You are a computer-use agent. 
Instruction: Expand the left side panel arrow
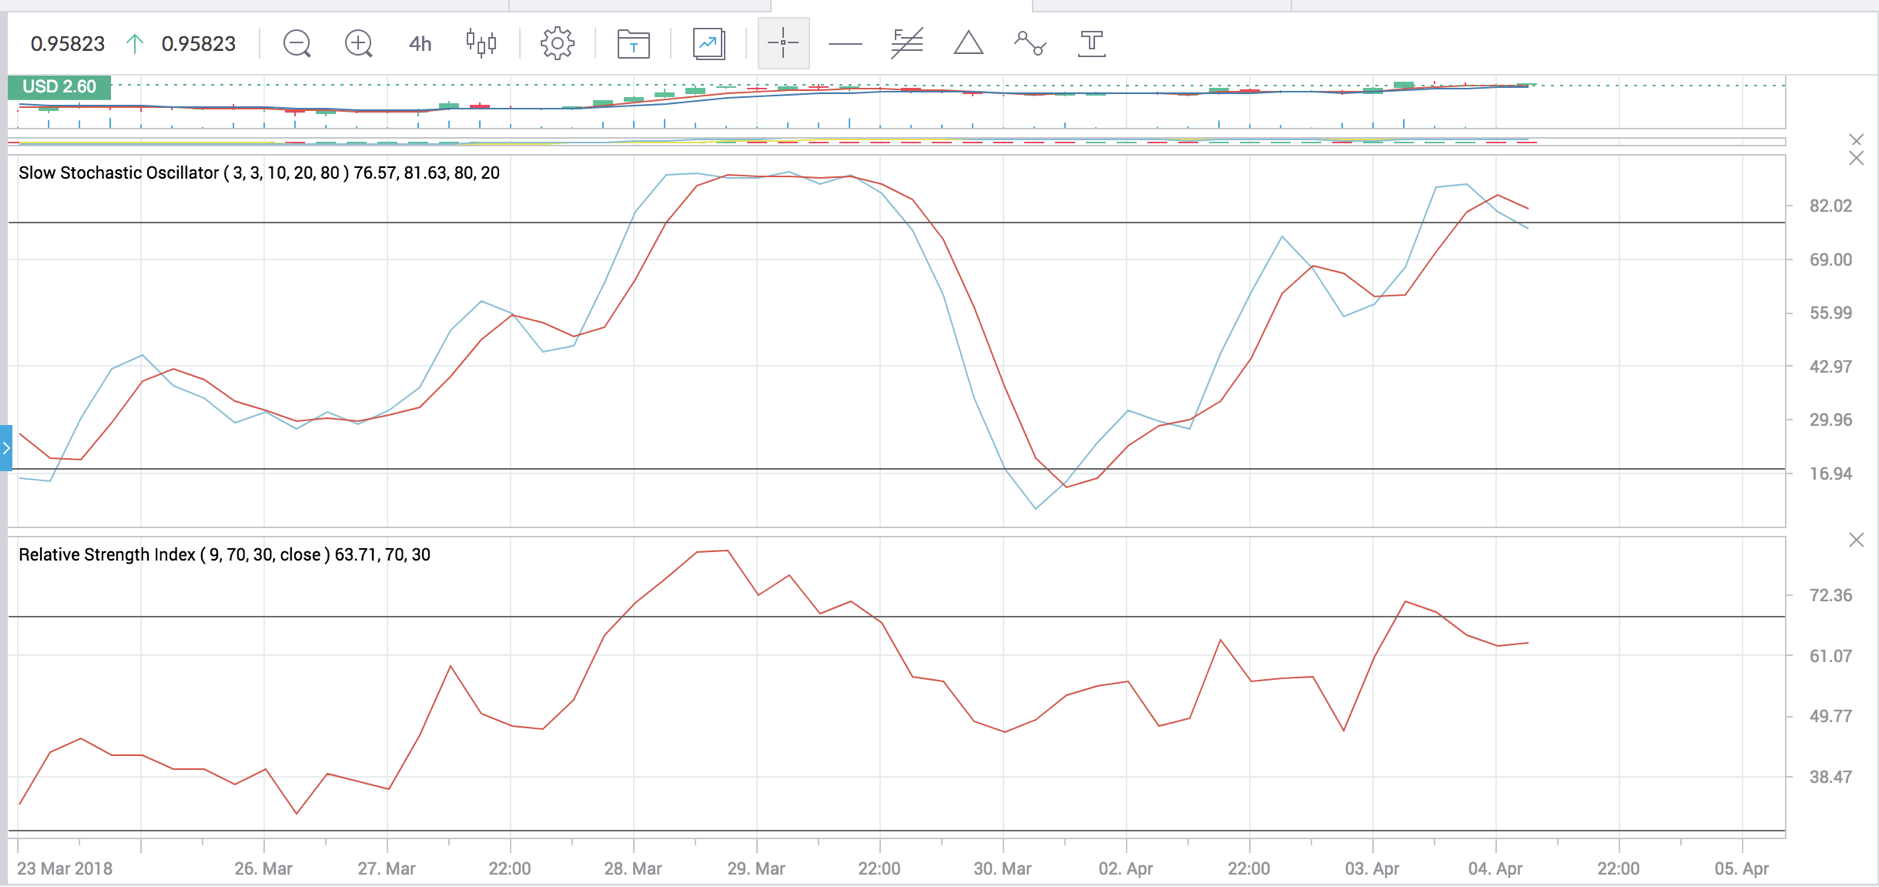pyautogui.click(x=6, y=448)
